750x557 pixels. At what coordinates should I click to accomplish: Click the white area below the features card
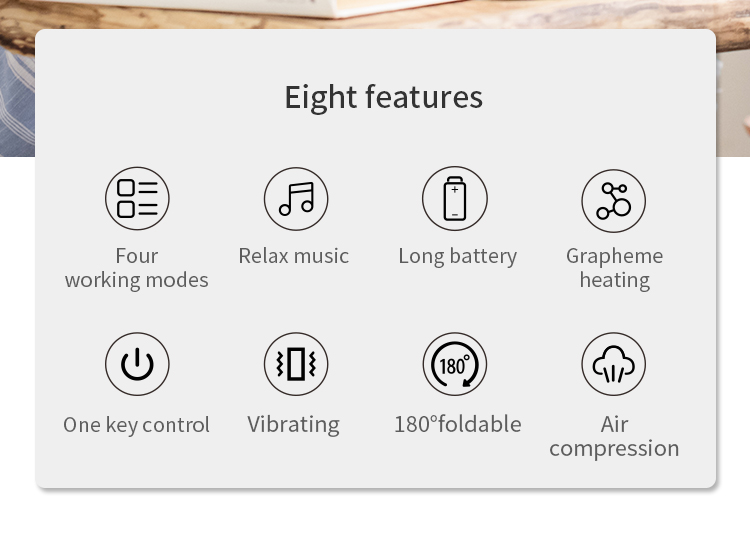coord(375,525)
